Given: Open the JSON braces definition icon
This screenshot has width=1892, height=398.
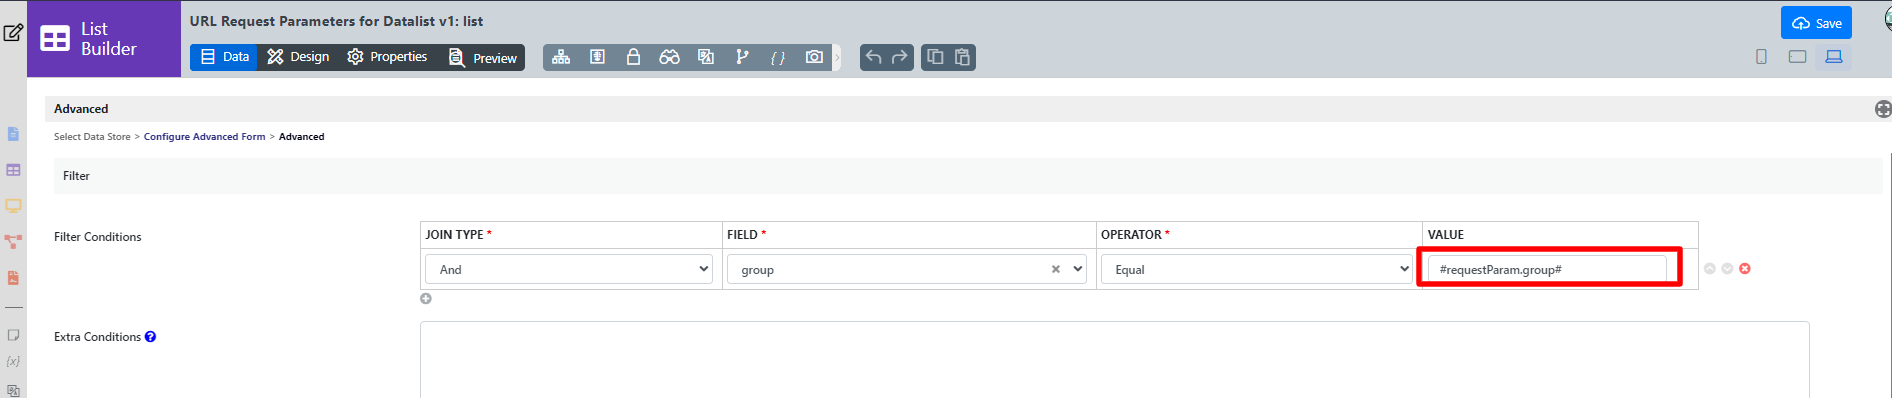Looking at the screenshot, I should point(777,58).
